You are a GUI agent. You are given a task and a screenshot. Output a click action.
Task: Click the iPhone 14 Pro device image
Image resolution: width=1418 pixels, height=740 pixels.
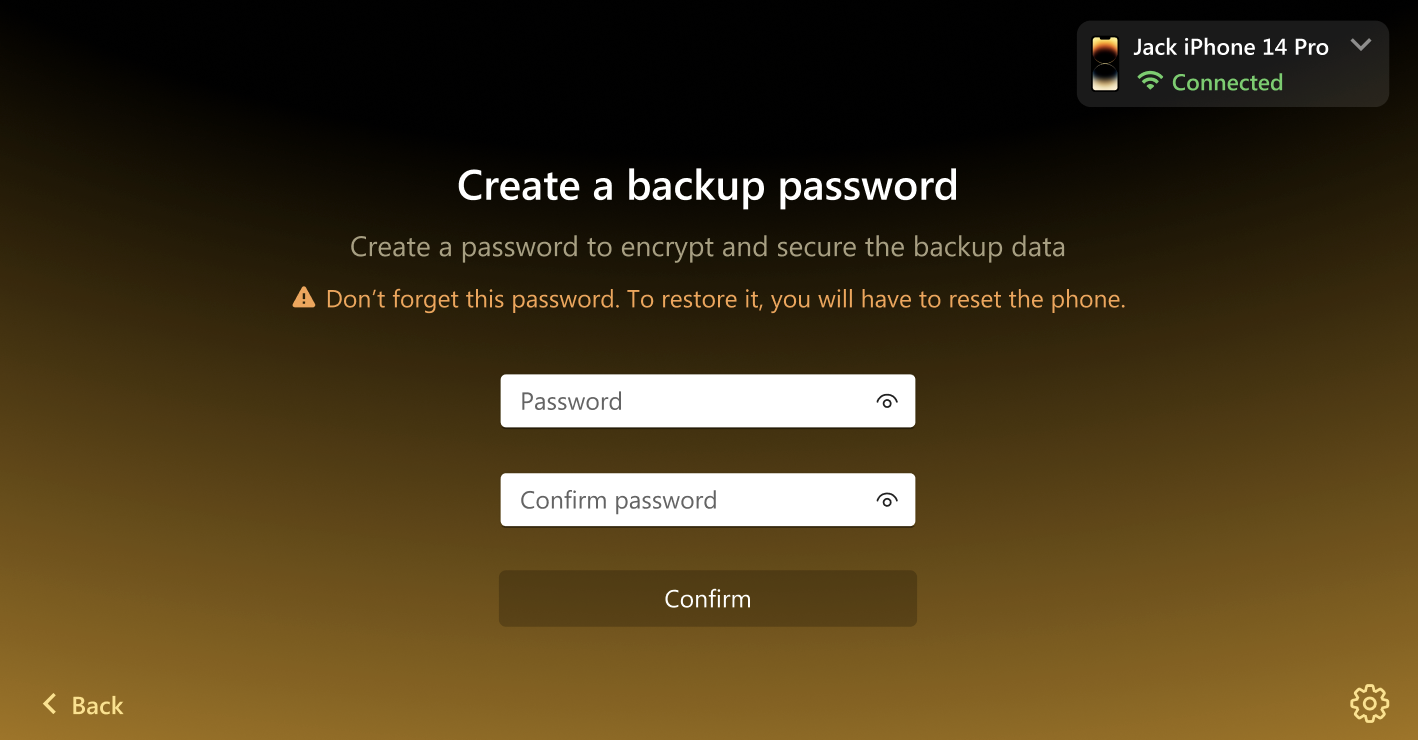pyautogui.click(x=1105, y=64)
